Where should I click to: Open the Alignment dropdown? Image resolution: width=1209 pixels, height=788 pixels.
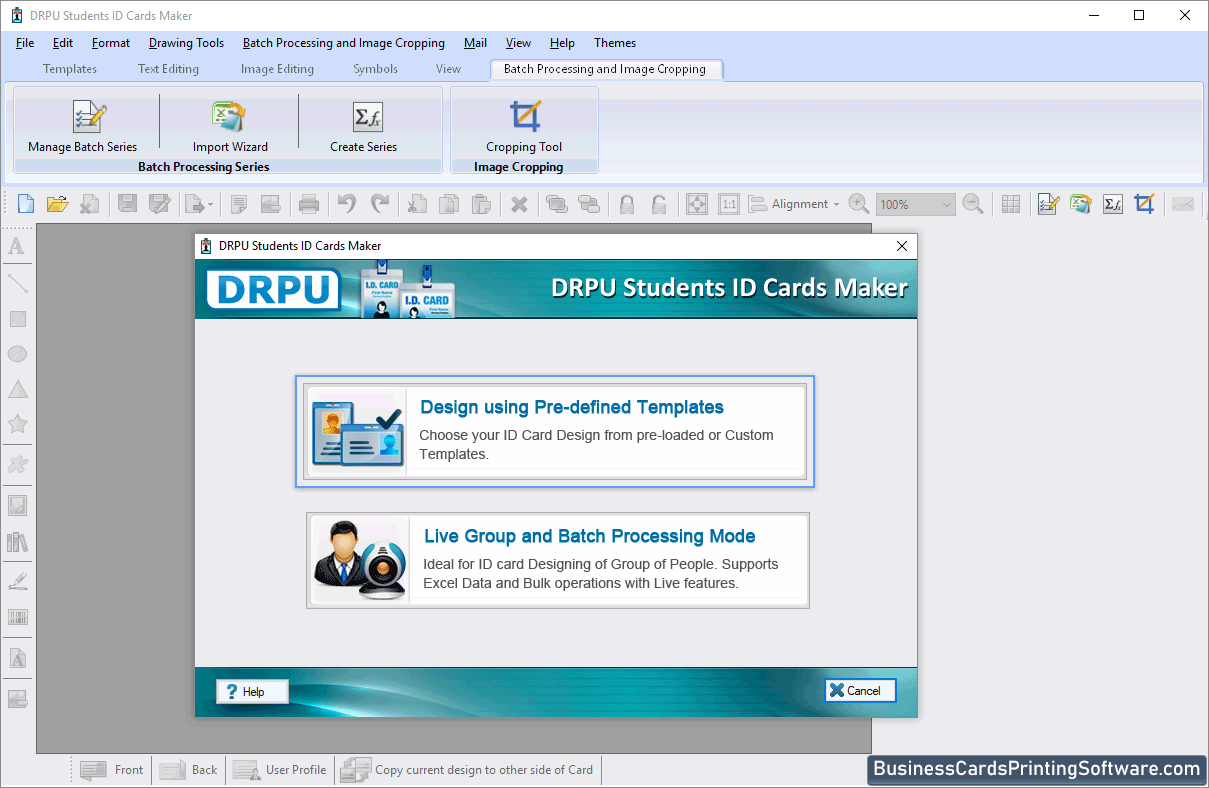(x=795, y=204)
